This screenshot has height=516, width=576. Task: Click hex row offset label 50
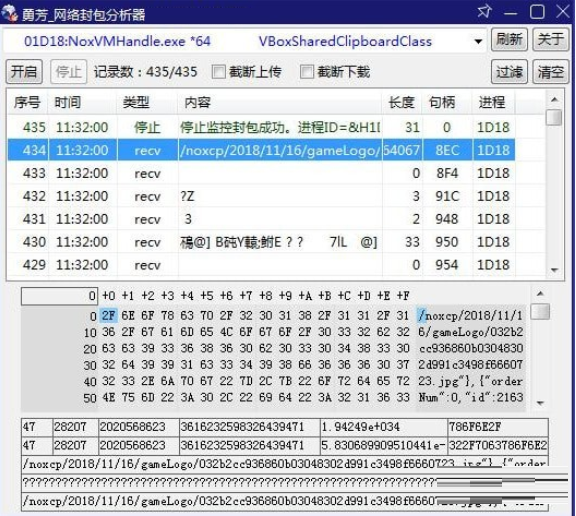click(x=90, y=398)
